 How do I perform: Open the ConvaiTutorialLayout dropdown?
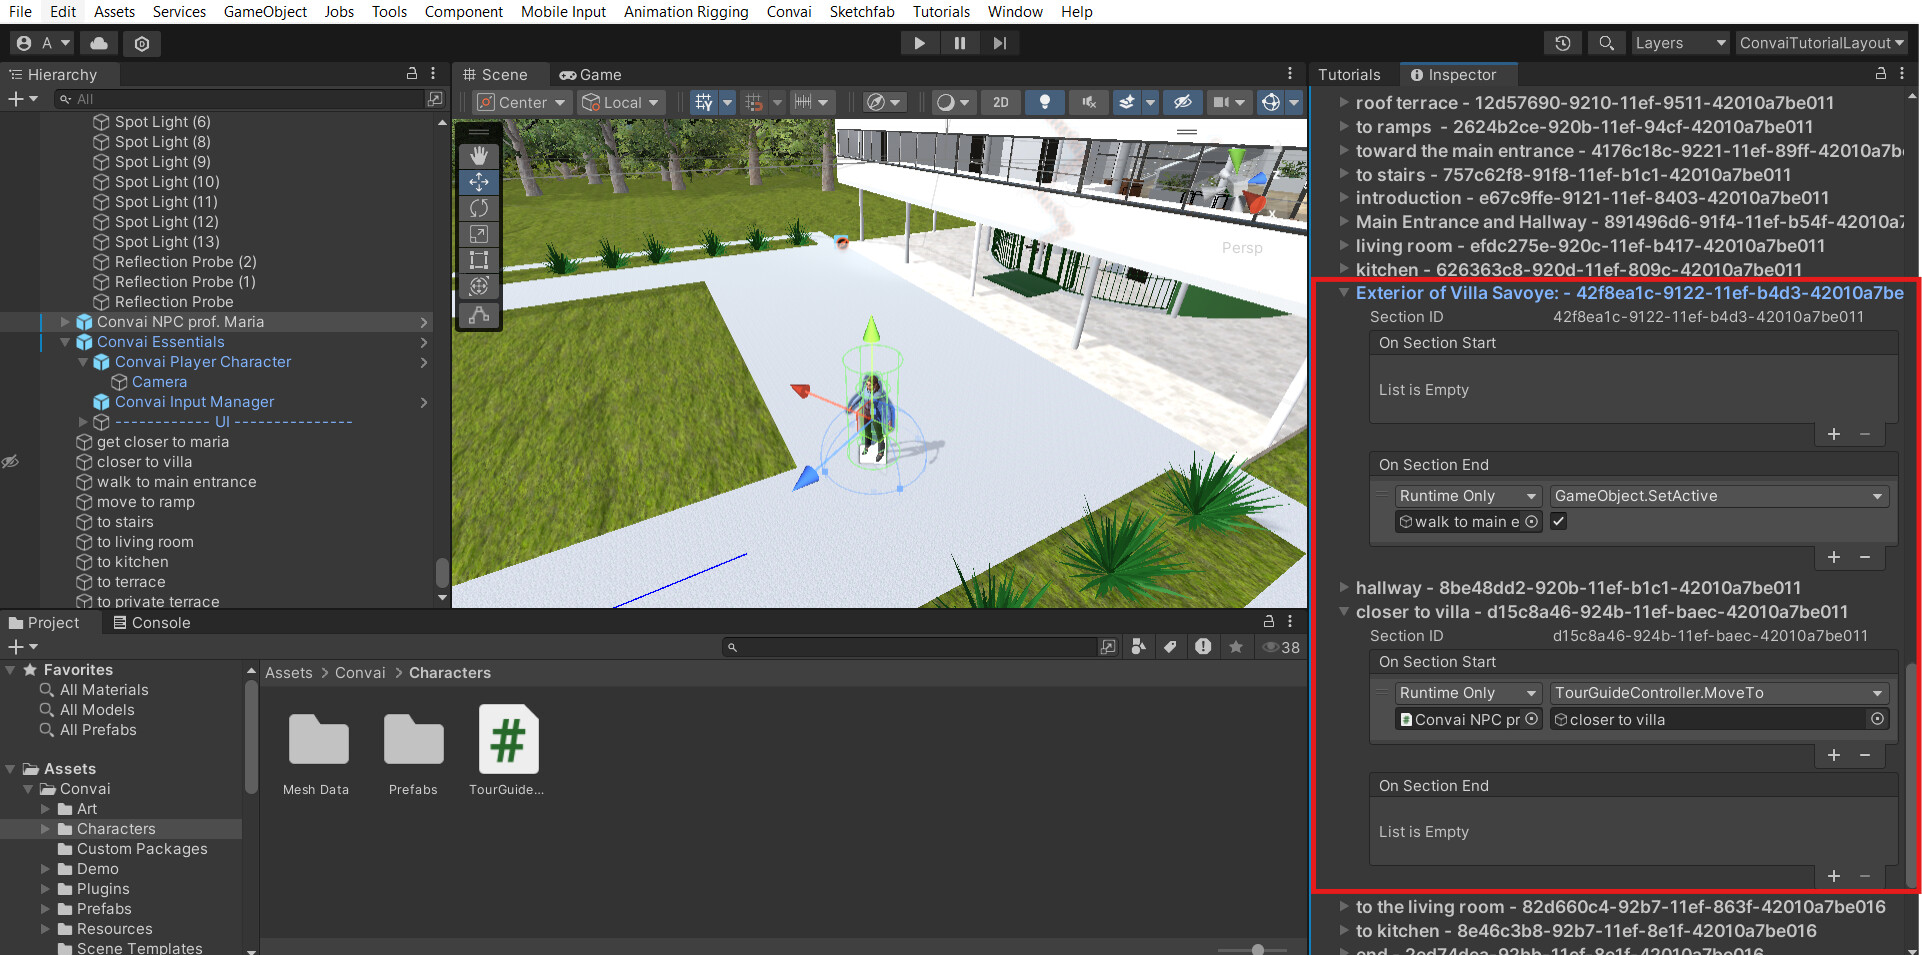pos(1821,43)
